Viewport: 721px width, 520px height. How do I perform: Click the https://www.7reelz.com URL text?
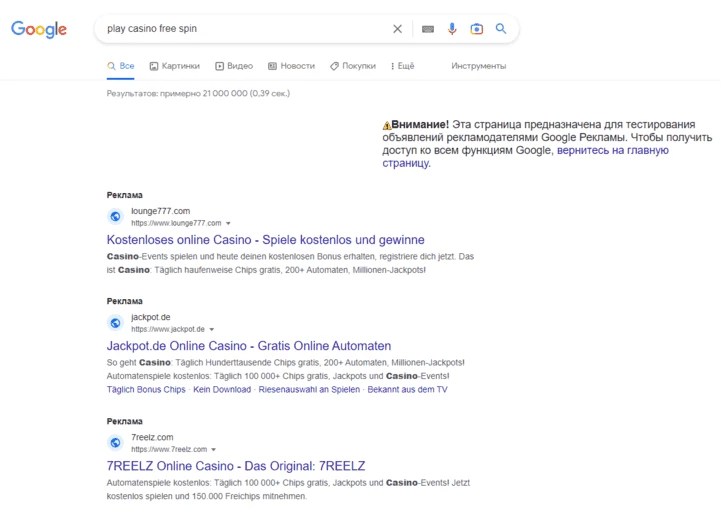[169, 449]
